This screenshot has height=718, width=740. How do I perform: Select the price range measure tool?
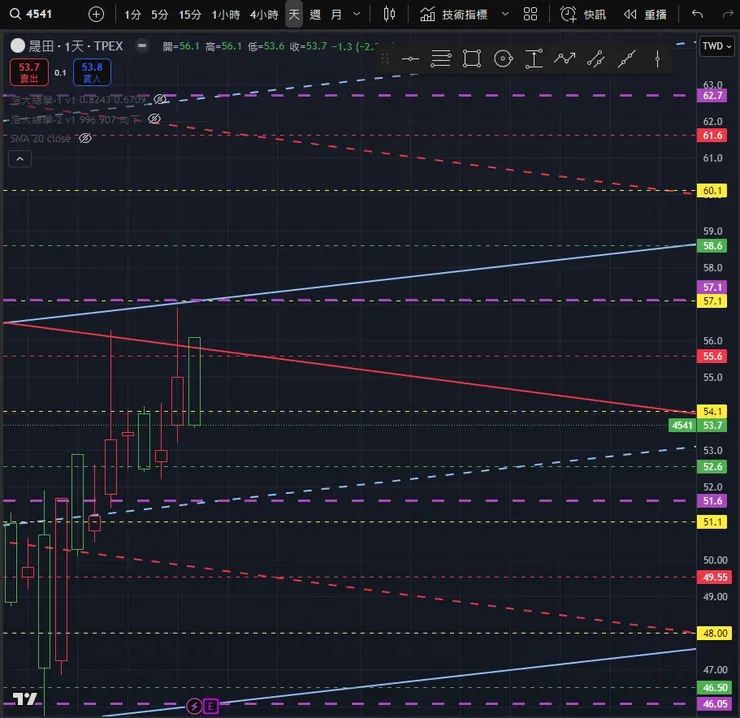[534, 59]
